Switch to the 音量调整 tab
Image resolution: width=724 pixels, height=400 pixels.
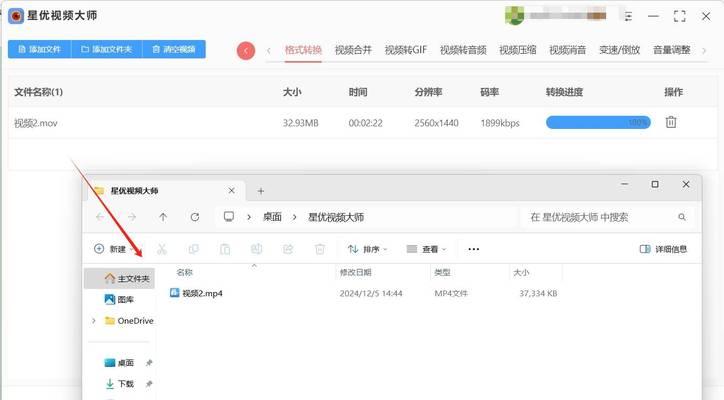[x=672, y=50]
